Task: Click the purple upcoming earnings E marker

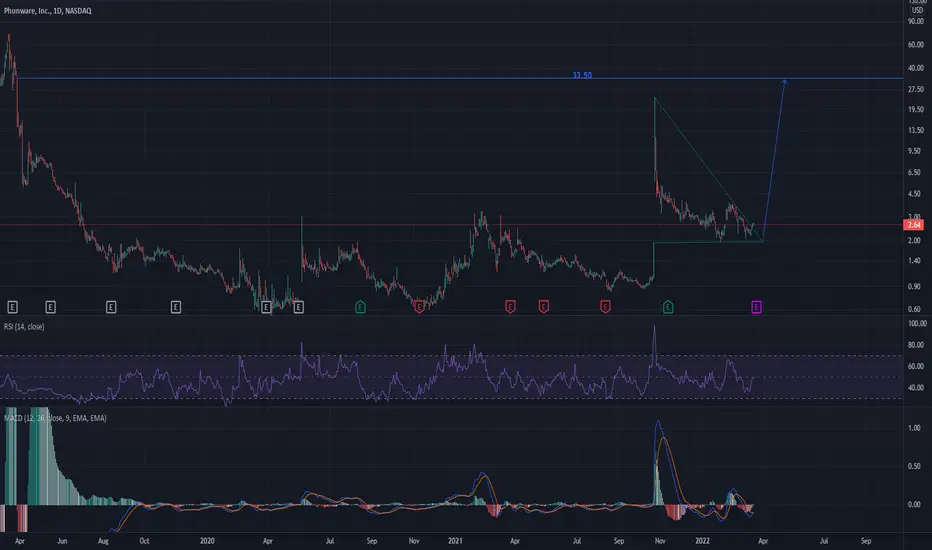Action: tap(756, 307)
